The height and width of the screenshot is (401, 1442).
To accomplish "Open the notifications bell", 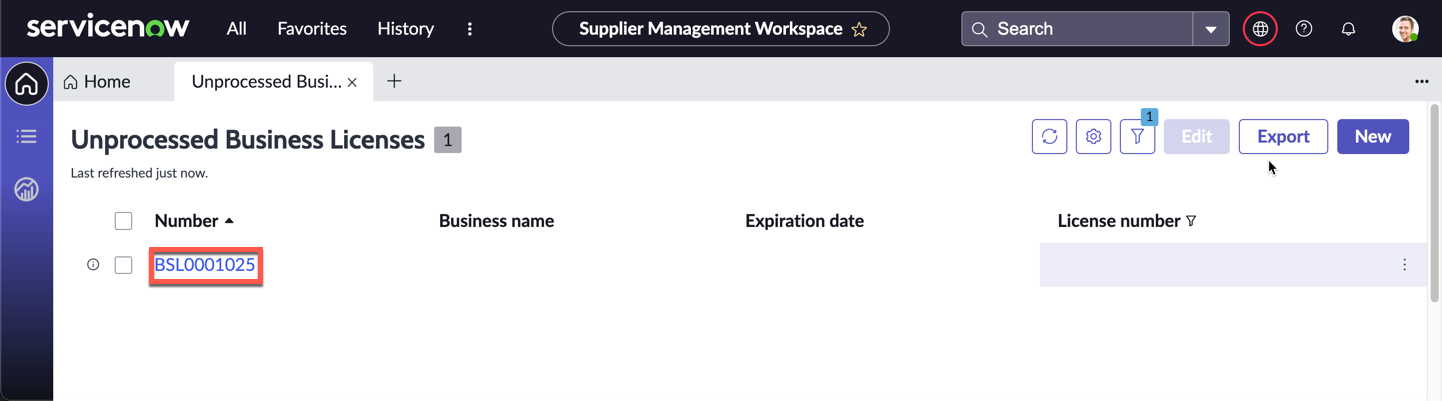I will (1348, 29).
